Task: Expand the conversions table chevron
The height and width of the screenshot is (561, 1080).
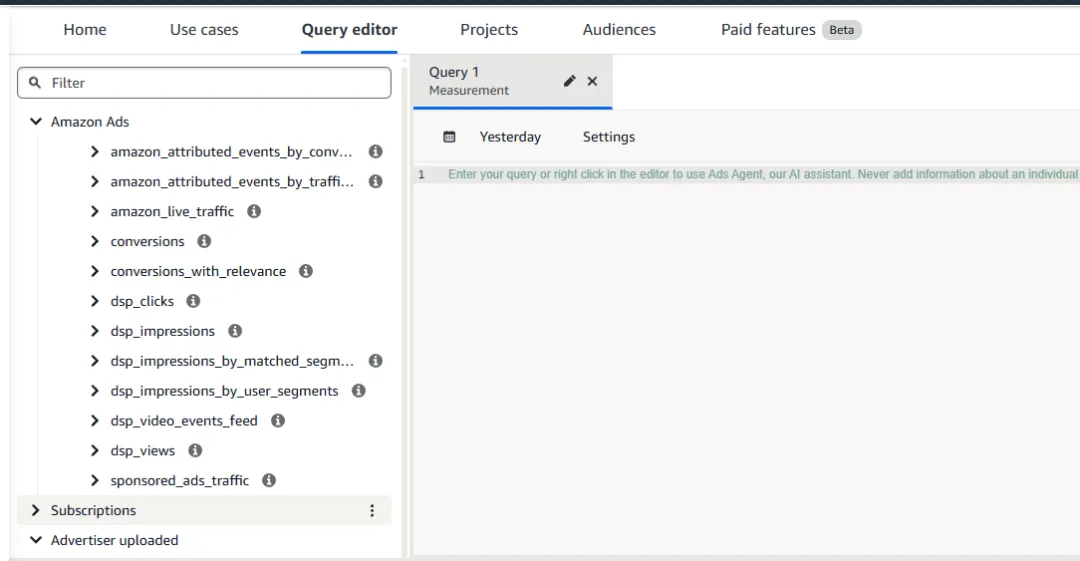Action: [95, 241]
